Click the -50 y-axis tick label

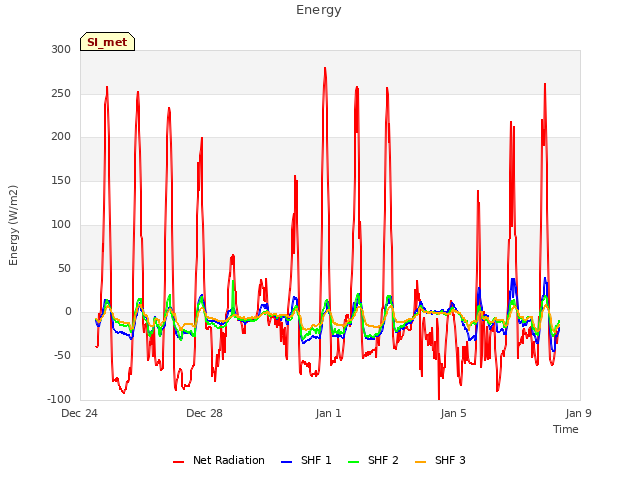coord(63,356)
